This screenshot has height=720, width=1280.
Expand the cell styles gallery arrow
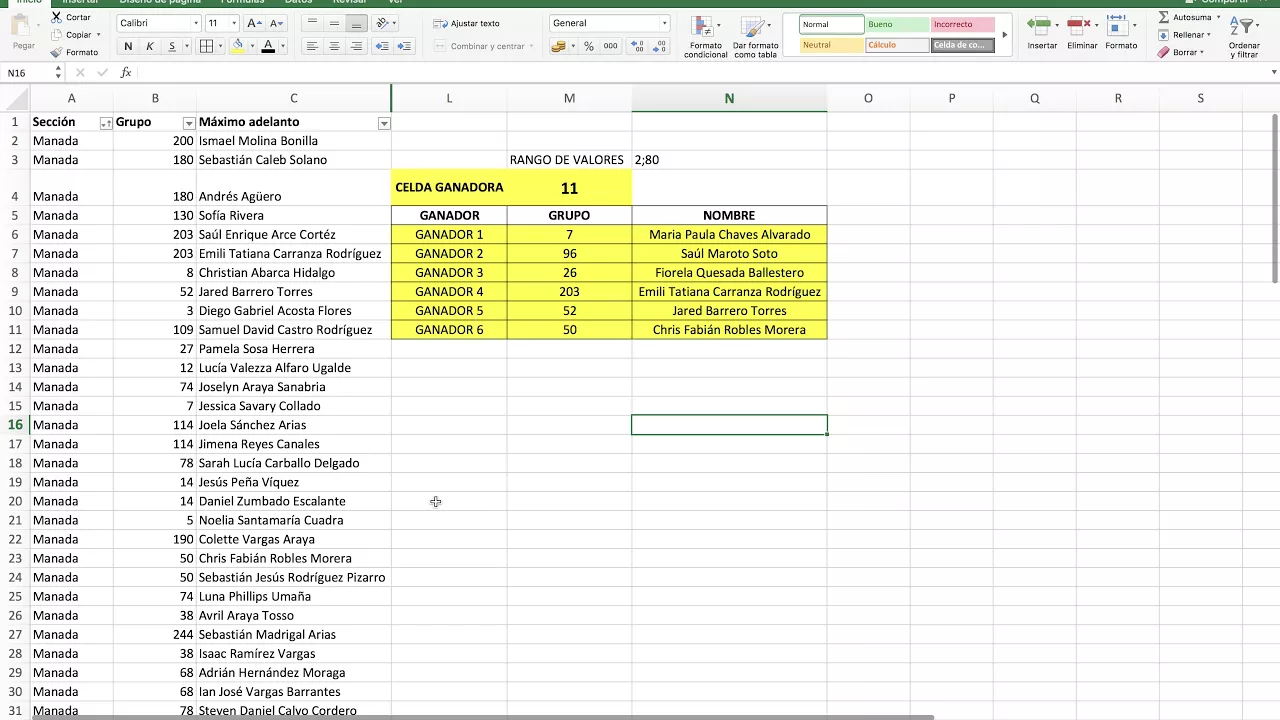[x=1005, y=35]
